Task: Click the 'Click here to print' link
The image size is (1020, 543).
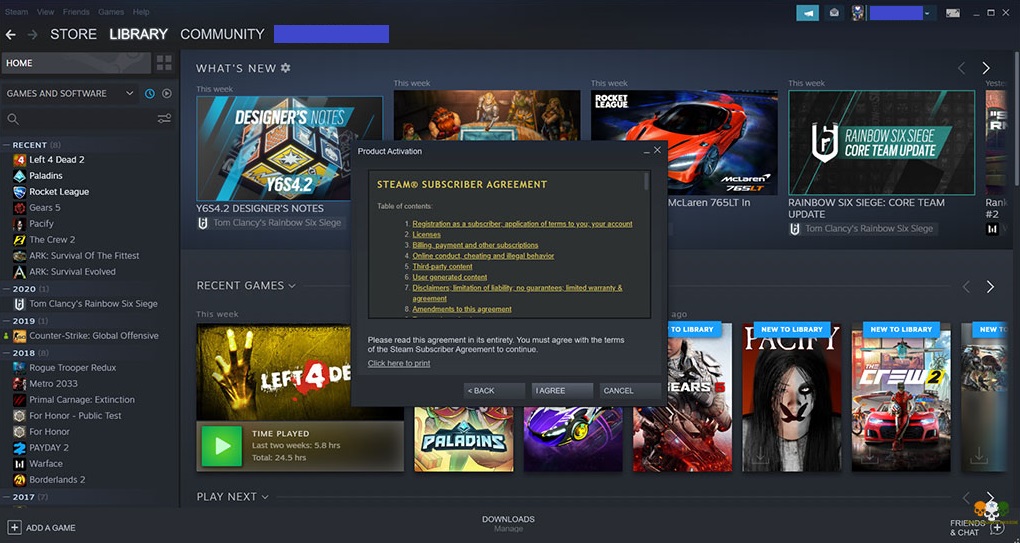Action: pos(399,364)
